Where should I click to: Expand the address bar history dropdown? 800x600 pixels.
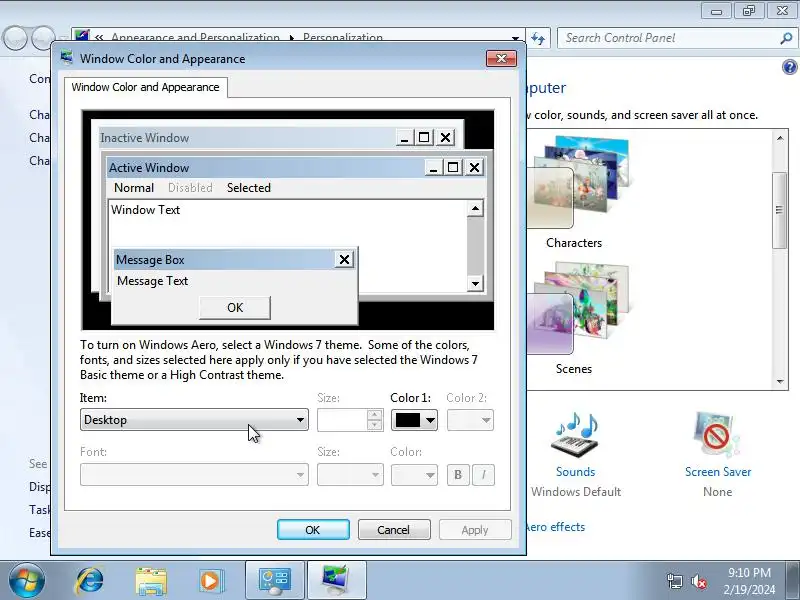pyautogui.click(x=515, y=38)
